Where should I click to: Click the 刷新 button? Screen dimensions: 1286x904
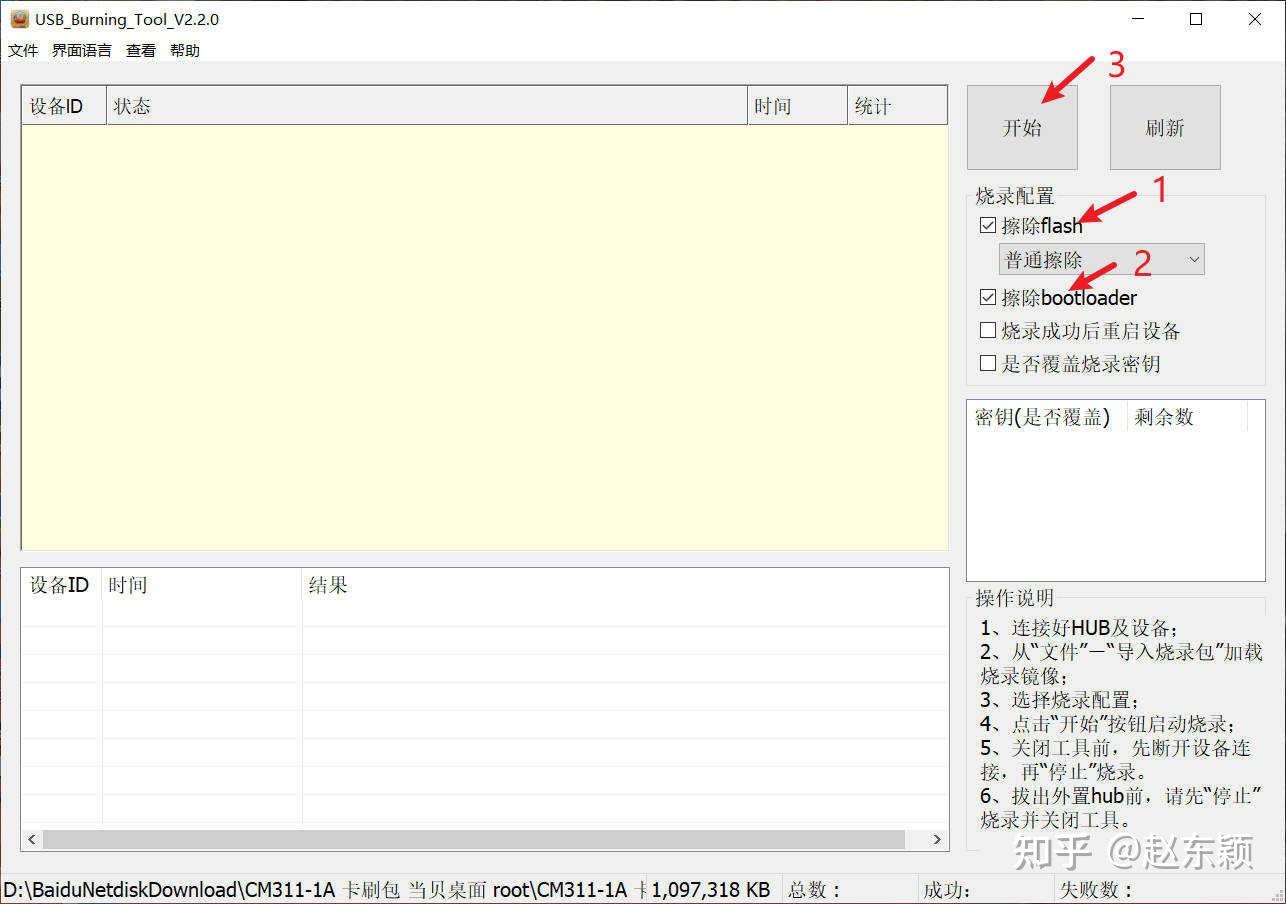click(1165, 127)
